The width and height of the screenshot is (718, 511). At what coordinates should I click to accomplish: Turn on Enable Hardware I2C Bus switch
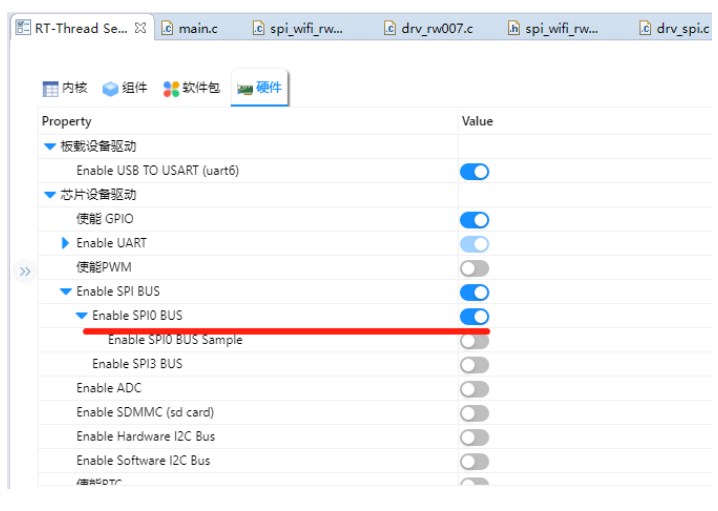(474, 438)
